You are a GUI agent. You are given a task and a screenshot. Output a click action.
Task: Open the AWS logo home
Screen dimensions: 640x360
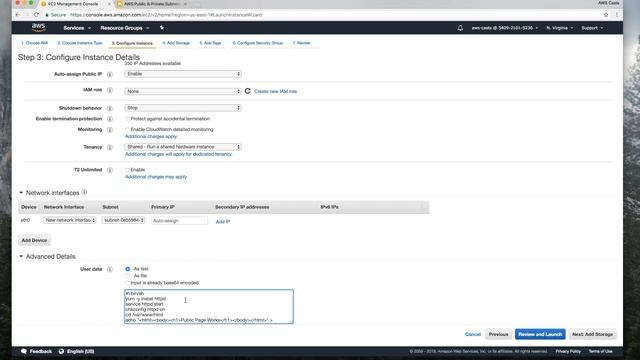tap(38, 27)
